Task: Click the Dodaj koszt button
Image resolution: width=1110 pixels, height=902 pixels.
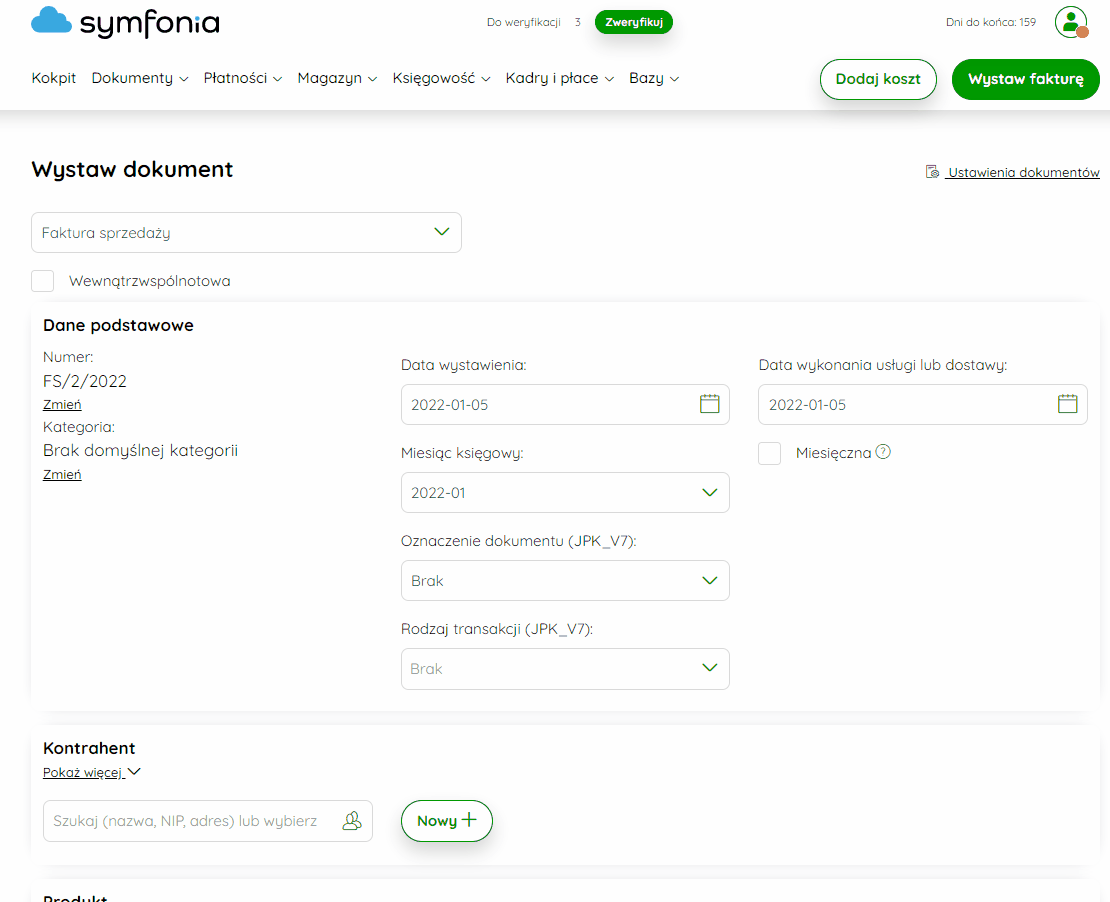Action: click(878, 79)
